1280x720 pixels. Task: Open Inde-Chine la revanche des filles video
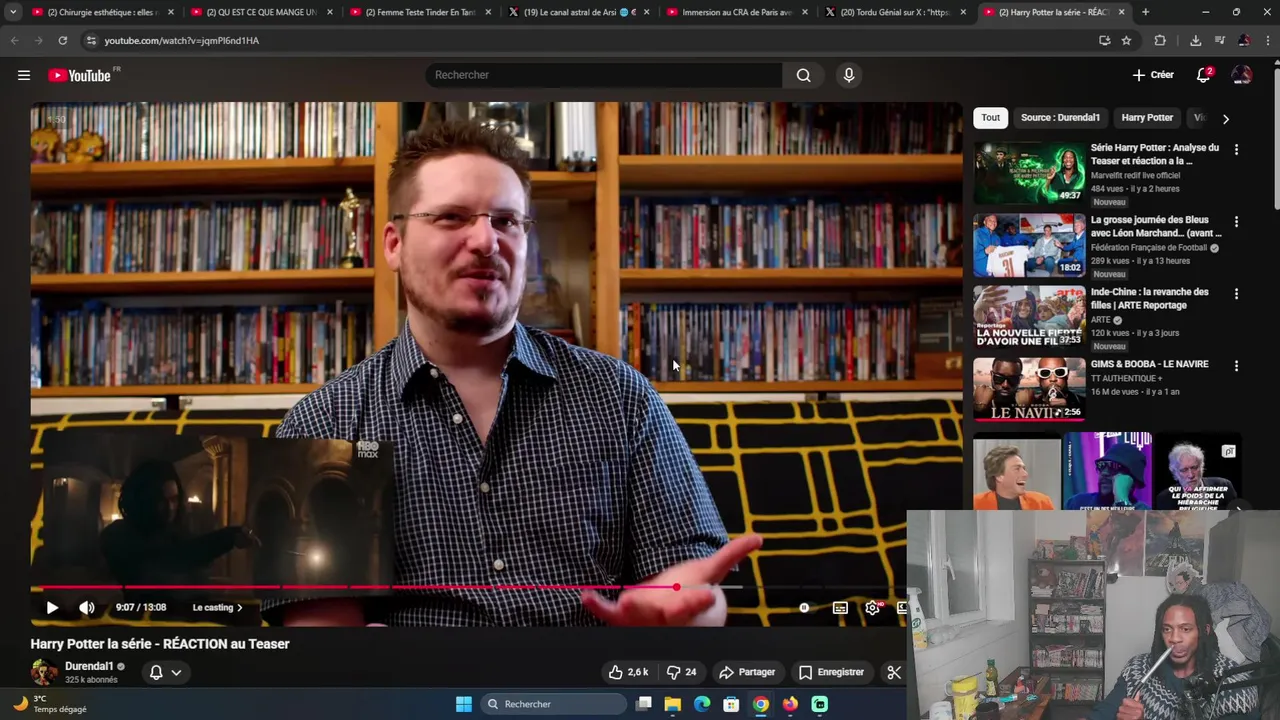(x=1150, y=298)
